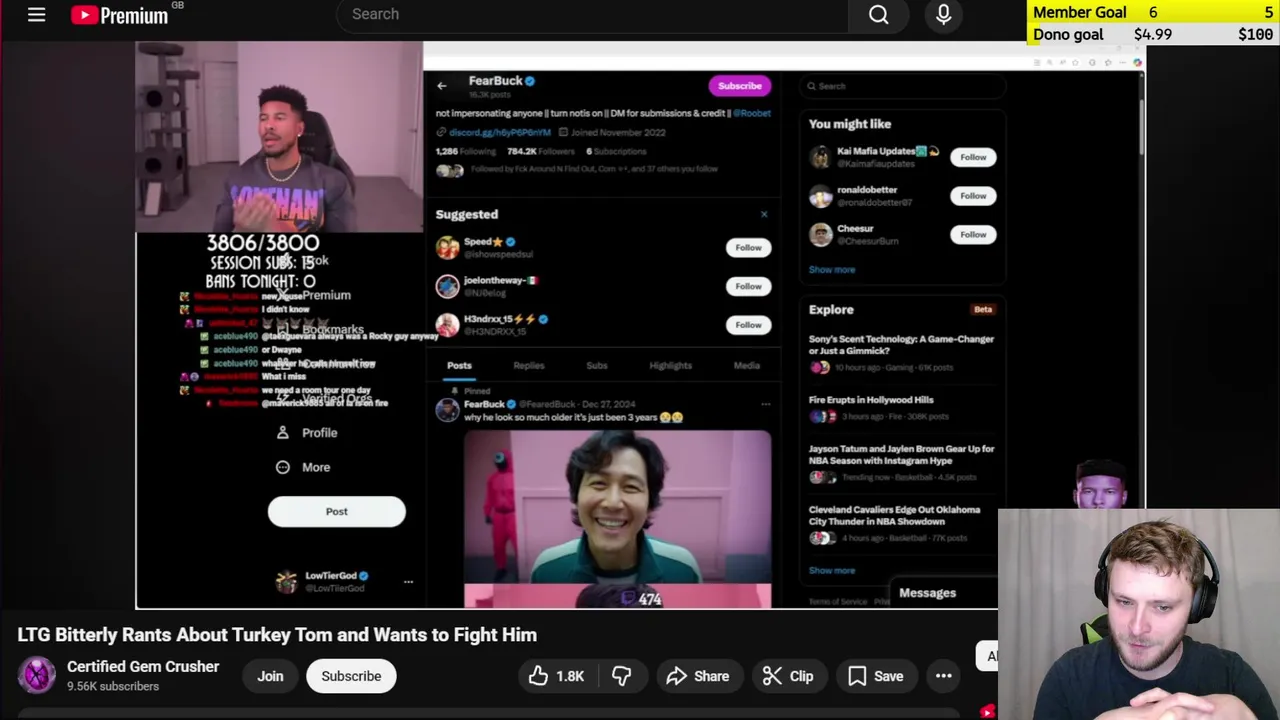
Task: Select the Subs tab on profile
Action: pyautogui.click(x=597, y=366)
